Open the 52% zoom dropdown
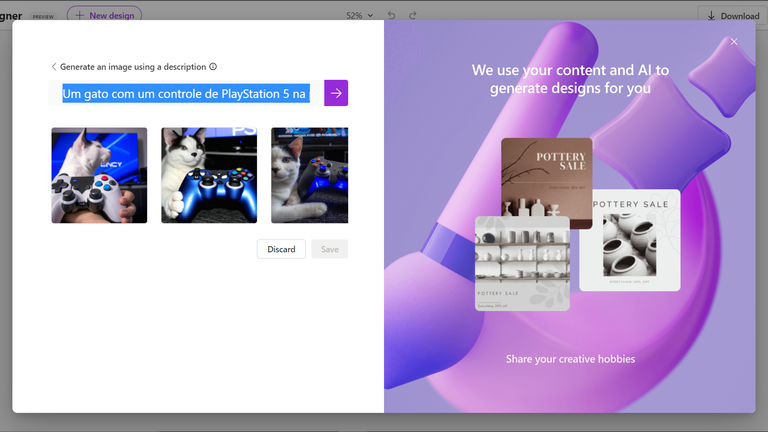 point(360,15)
